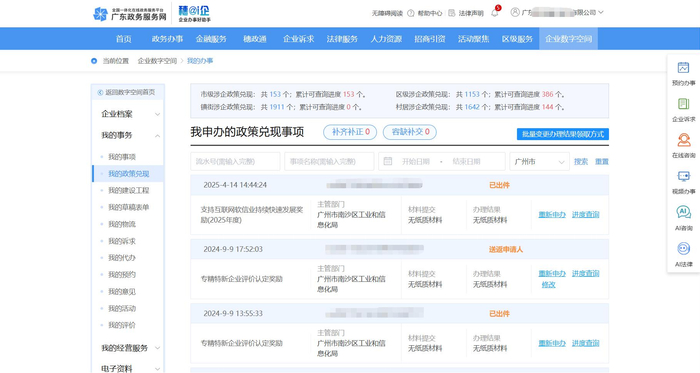The image size is (700, 373).
Task: Open 我的诉求 in the sidebar
Action: click(x=122, y=241)
